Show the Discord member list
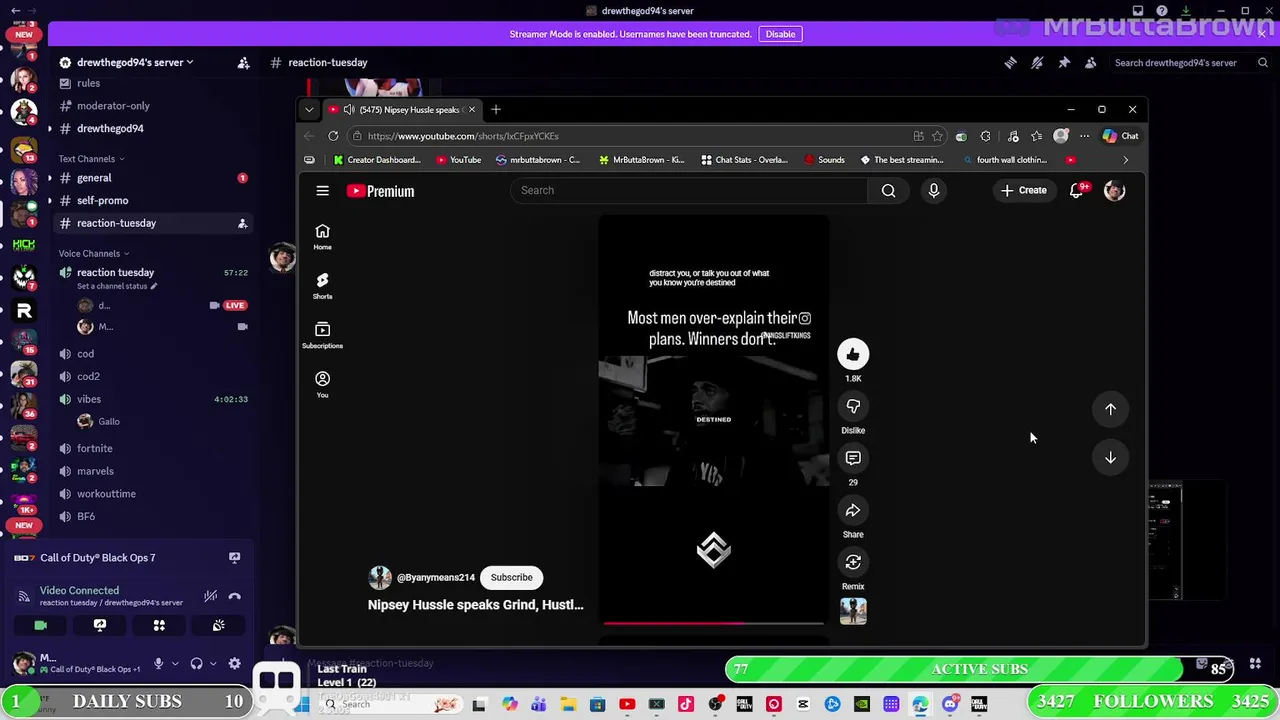The width and height of the screenshot is (1280, 720). pyautogui.click(x=1091, y=62)
